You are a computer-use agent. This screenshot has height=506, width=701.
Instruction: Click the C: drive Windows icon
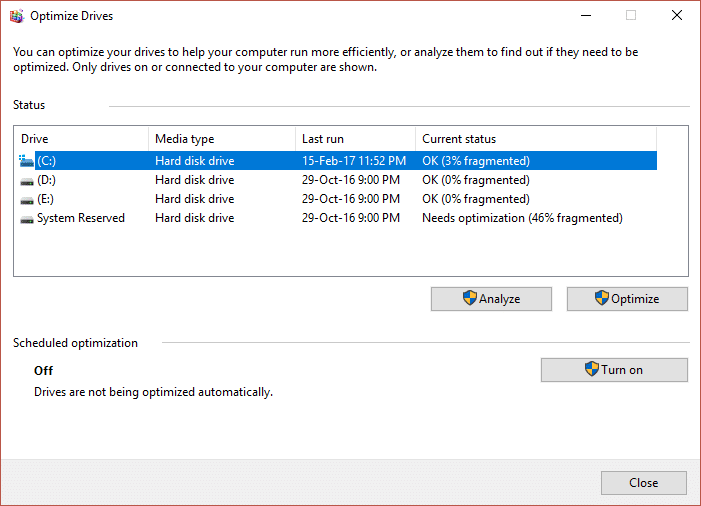pos(26,160)
